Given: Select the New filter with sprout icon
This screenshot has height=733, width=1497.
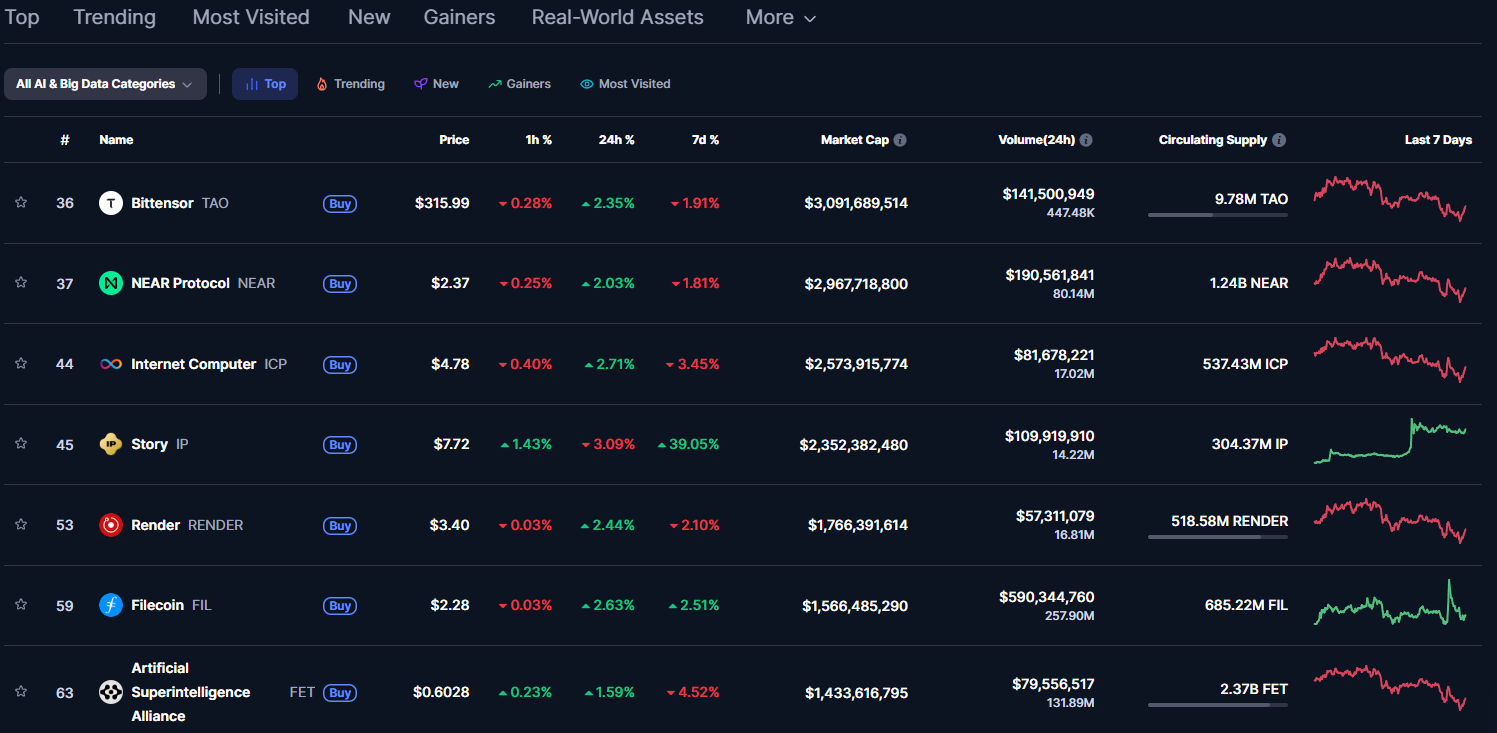Looking at the screenshot, I should (x=437, y=84).
